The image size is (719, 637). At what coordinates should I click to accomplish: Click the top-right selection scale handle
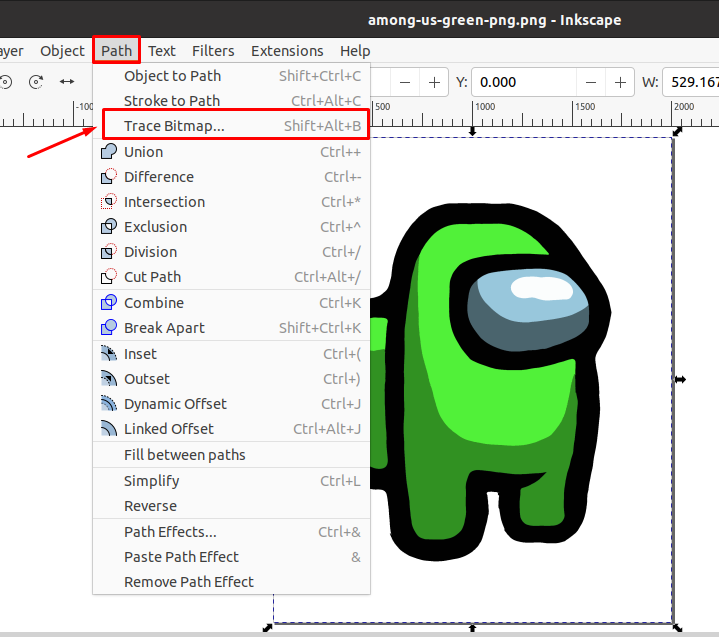677,131
